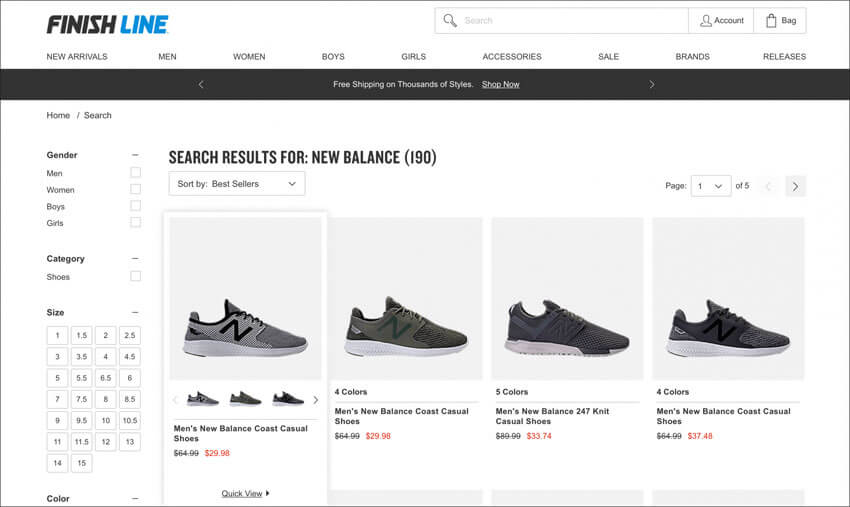This screenshot has height=507, width=850.
Task: Open Men's New Balance 247 Knit Casual Shoes
Action: [x=552, y=416]
